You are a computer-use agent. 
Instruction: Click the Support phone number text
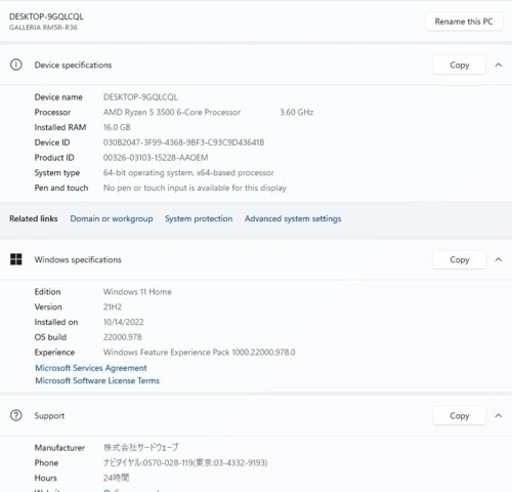coord(185,463)
